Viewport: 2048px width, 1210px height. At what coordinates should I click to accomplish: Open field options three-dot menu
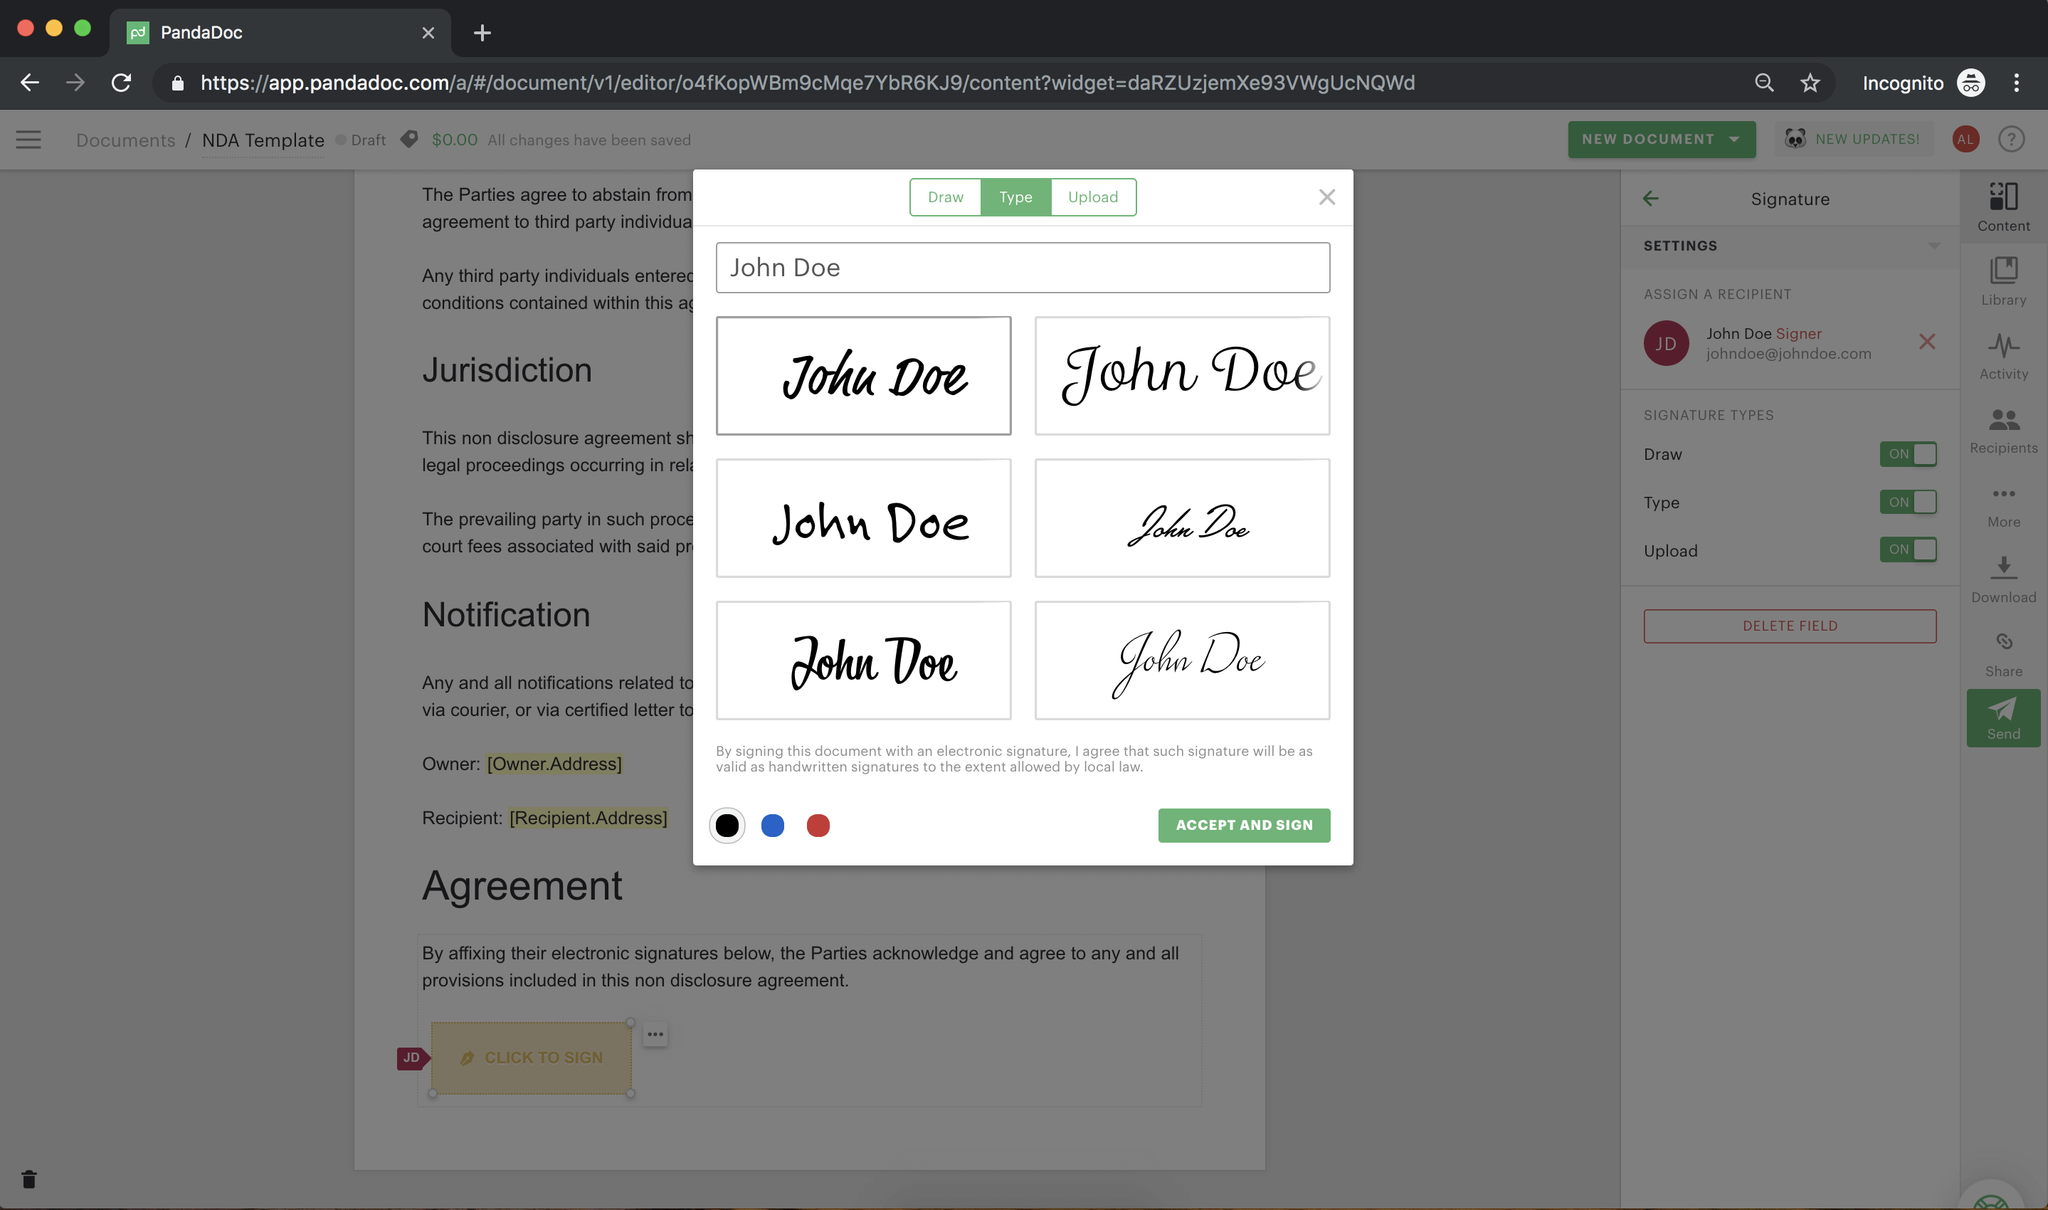(655, 1034)
